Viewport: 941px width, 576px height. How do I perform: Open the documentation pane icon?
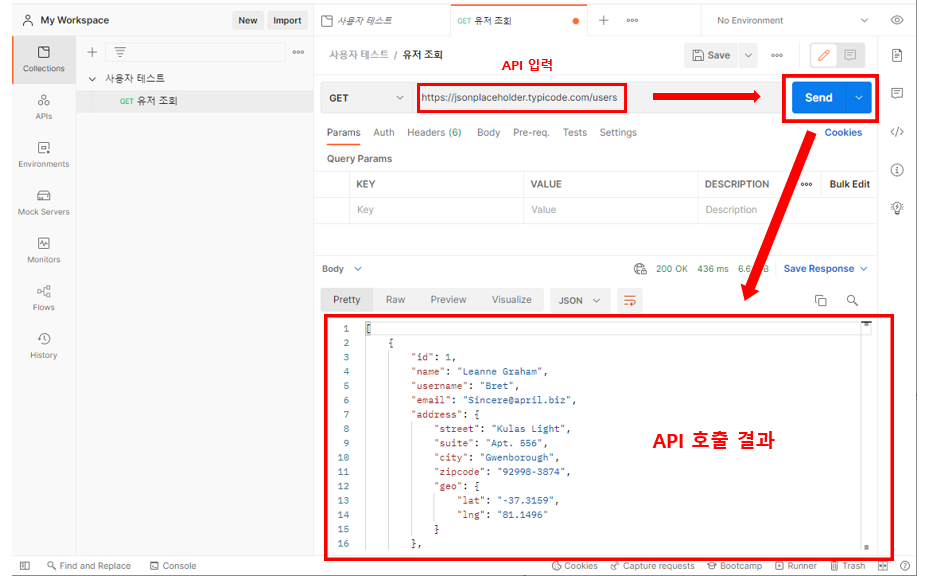[897, 55]
